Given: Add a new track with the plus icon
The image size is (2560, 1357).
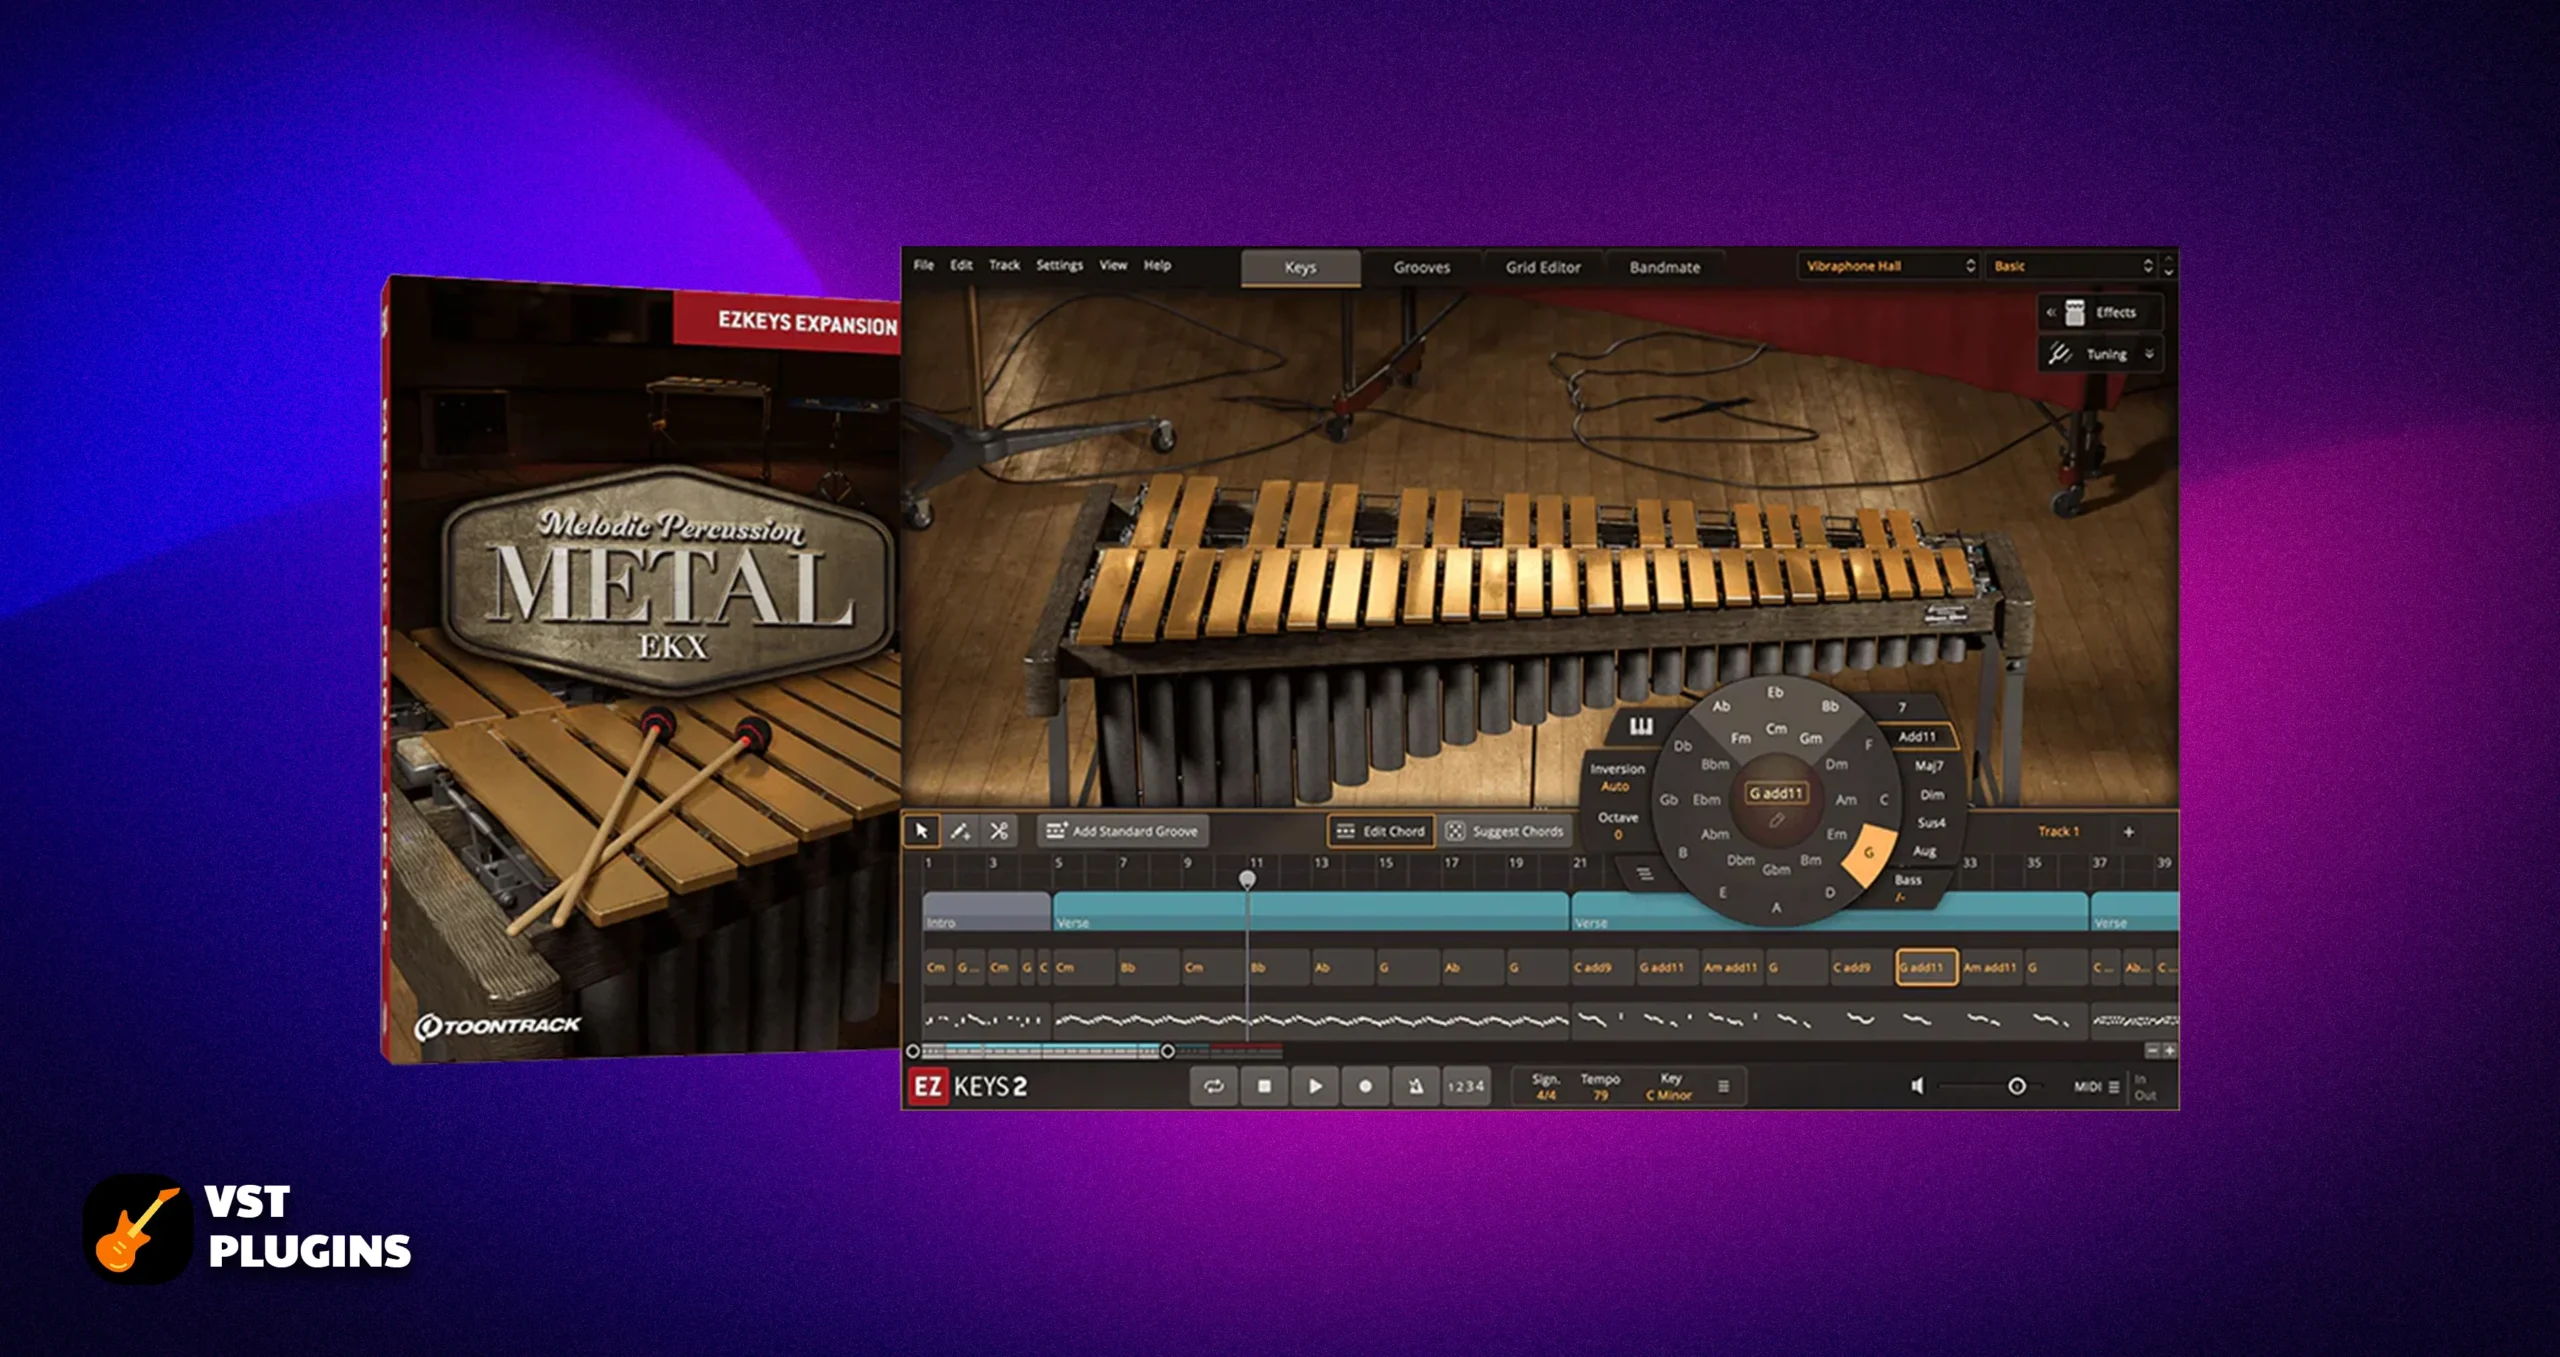Looking at the screenshot, I should pos(2128,831).
